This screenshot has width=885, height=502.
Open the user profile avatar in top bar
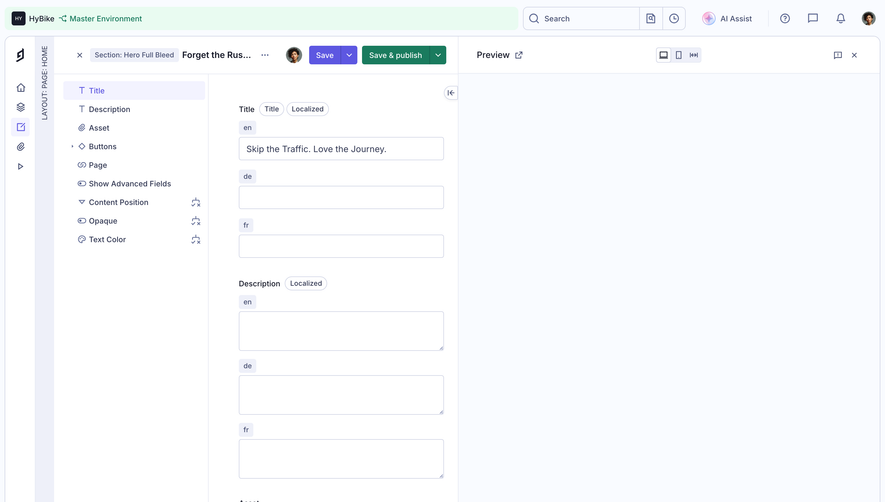coord(868,19)
